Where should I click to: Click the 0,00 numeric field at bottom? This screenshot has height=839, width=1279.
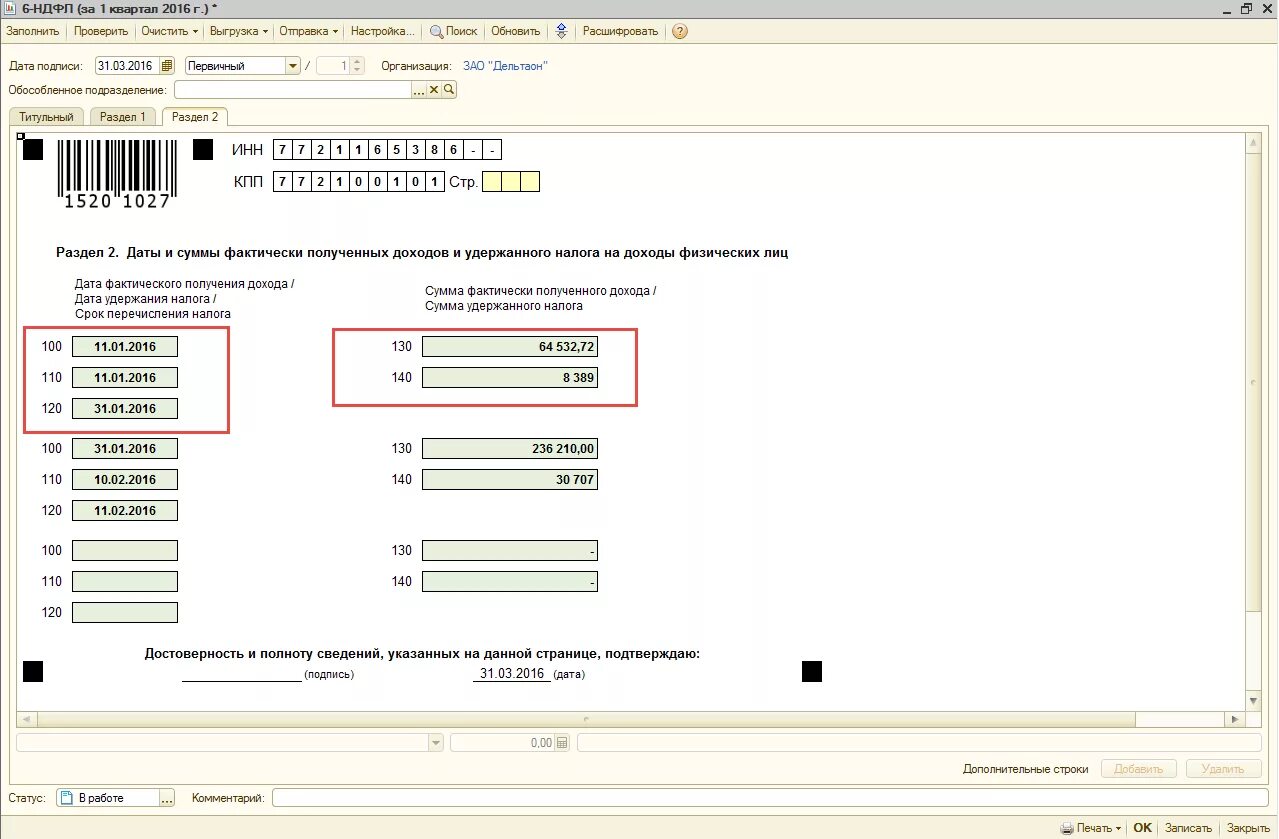503,743
